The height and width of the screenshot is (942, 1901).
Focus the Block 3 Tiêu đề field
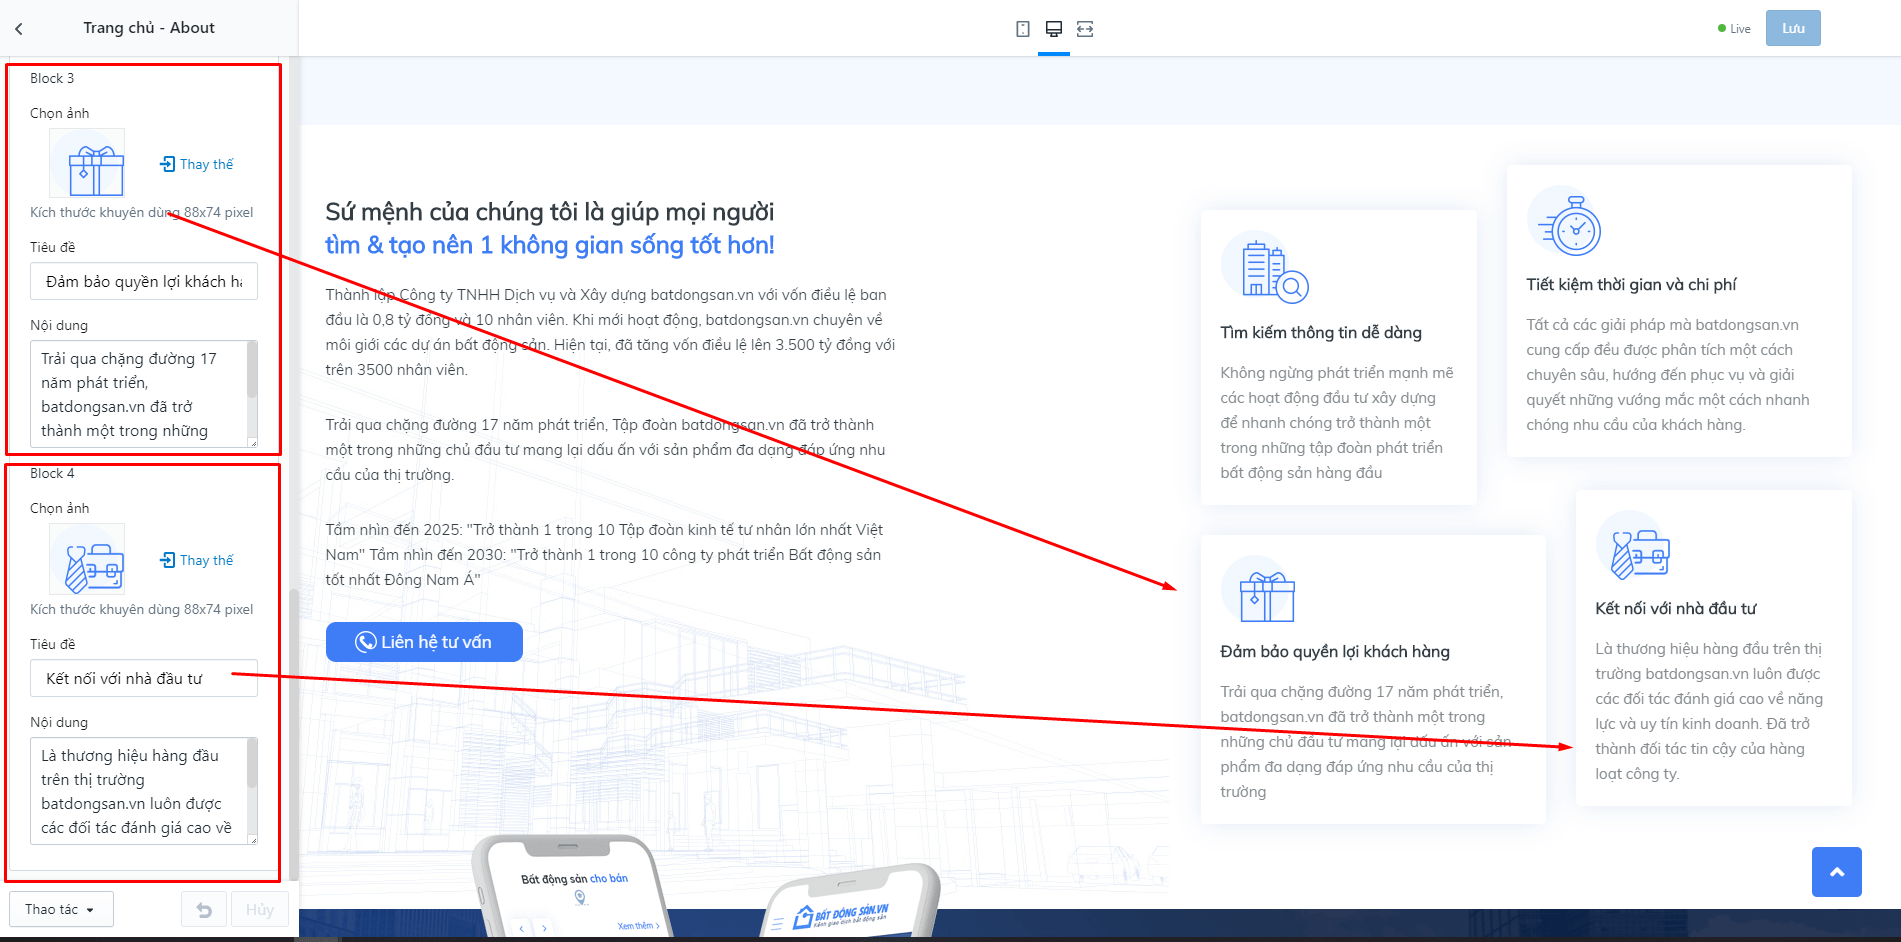[144, 282]
